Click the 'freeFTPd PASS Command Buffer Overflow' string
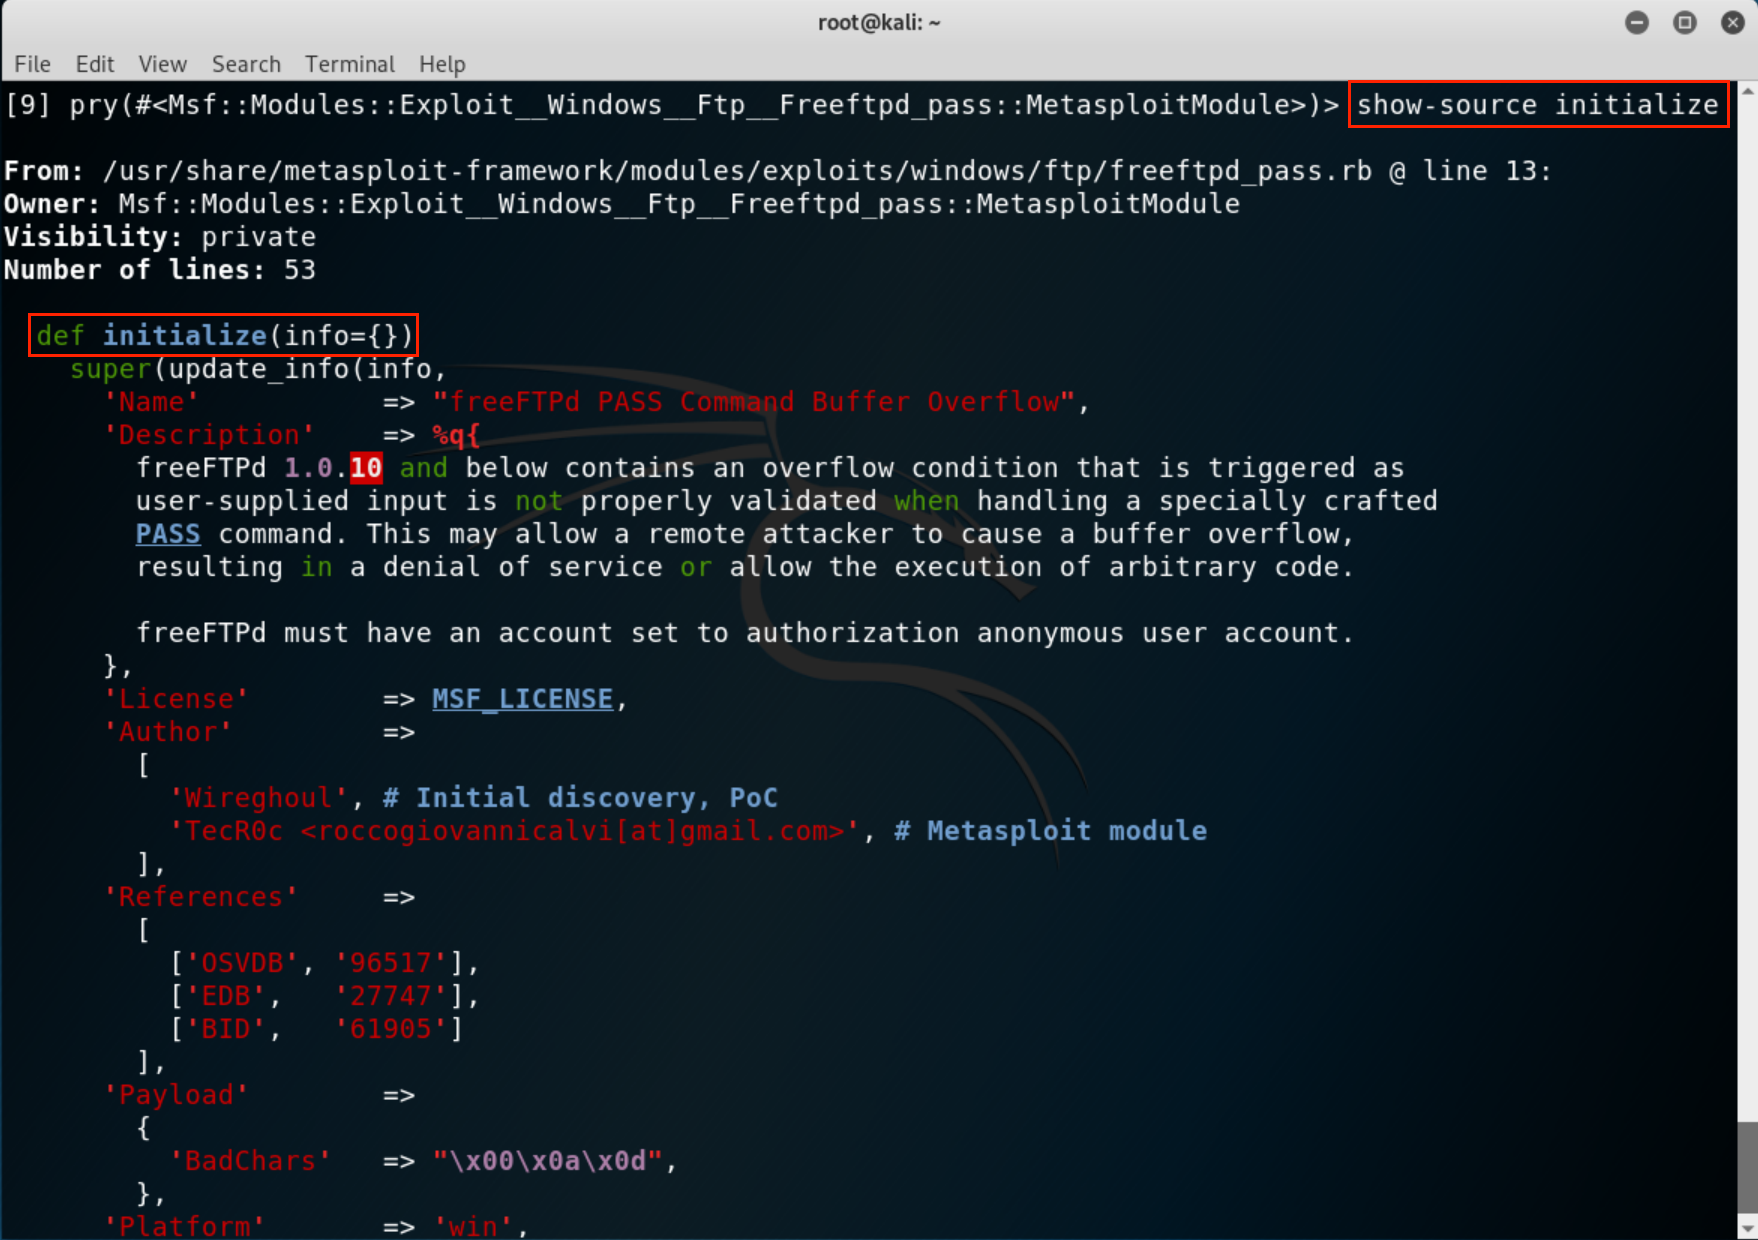 pyautogui.click(x=753, y=401)
